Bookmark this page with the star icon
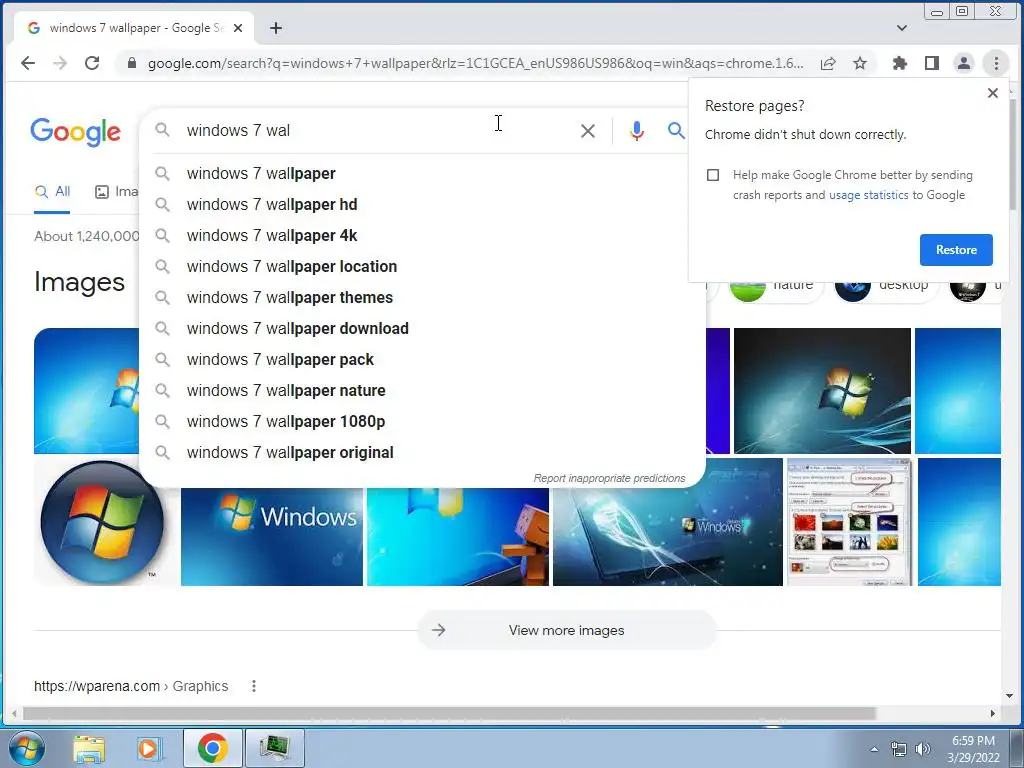1024x768 pixels. click(x=860, y=63)
